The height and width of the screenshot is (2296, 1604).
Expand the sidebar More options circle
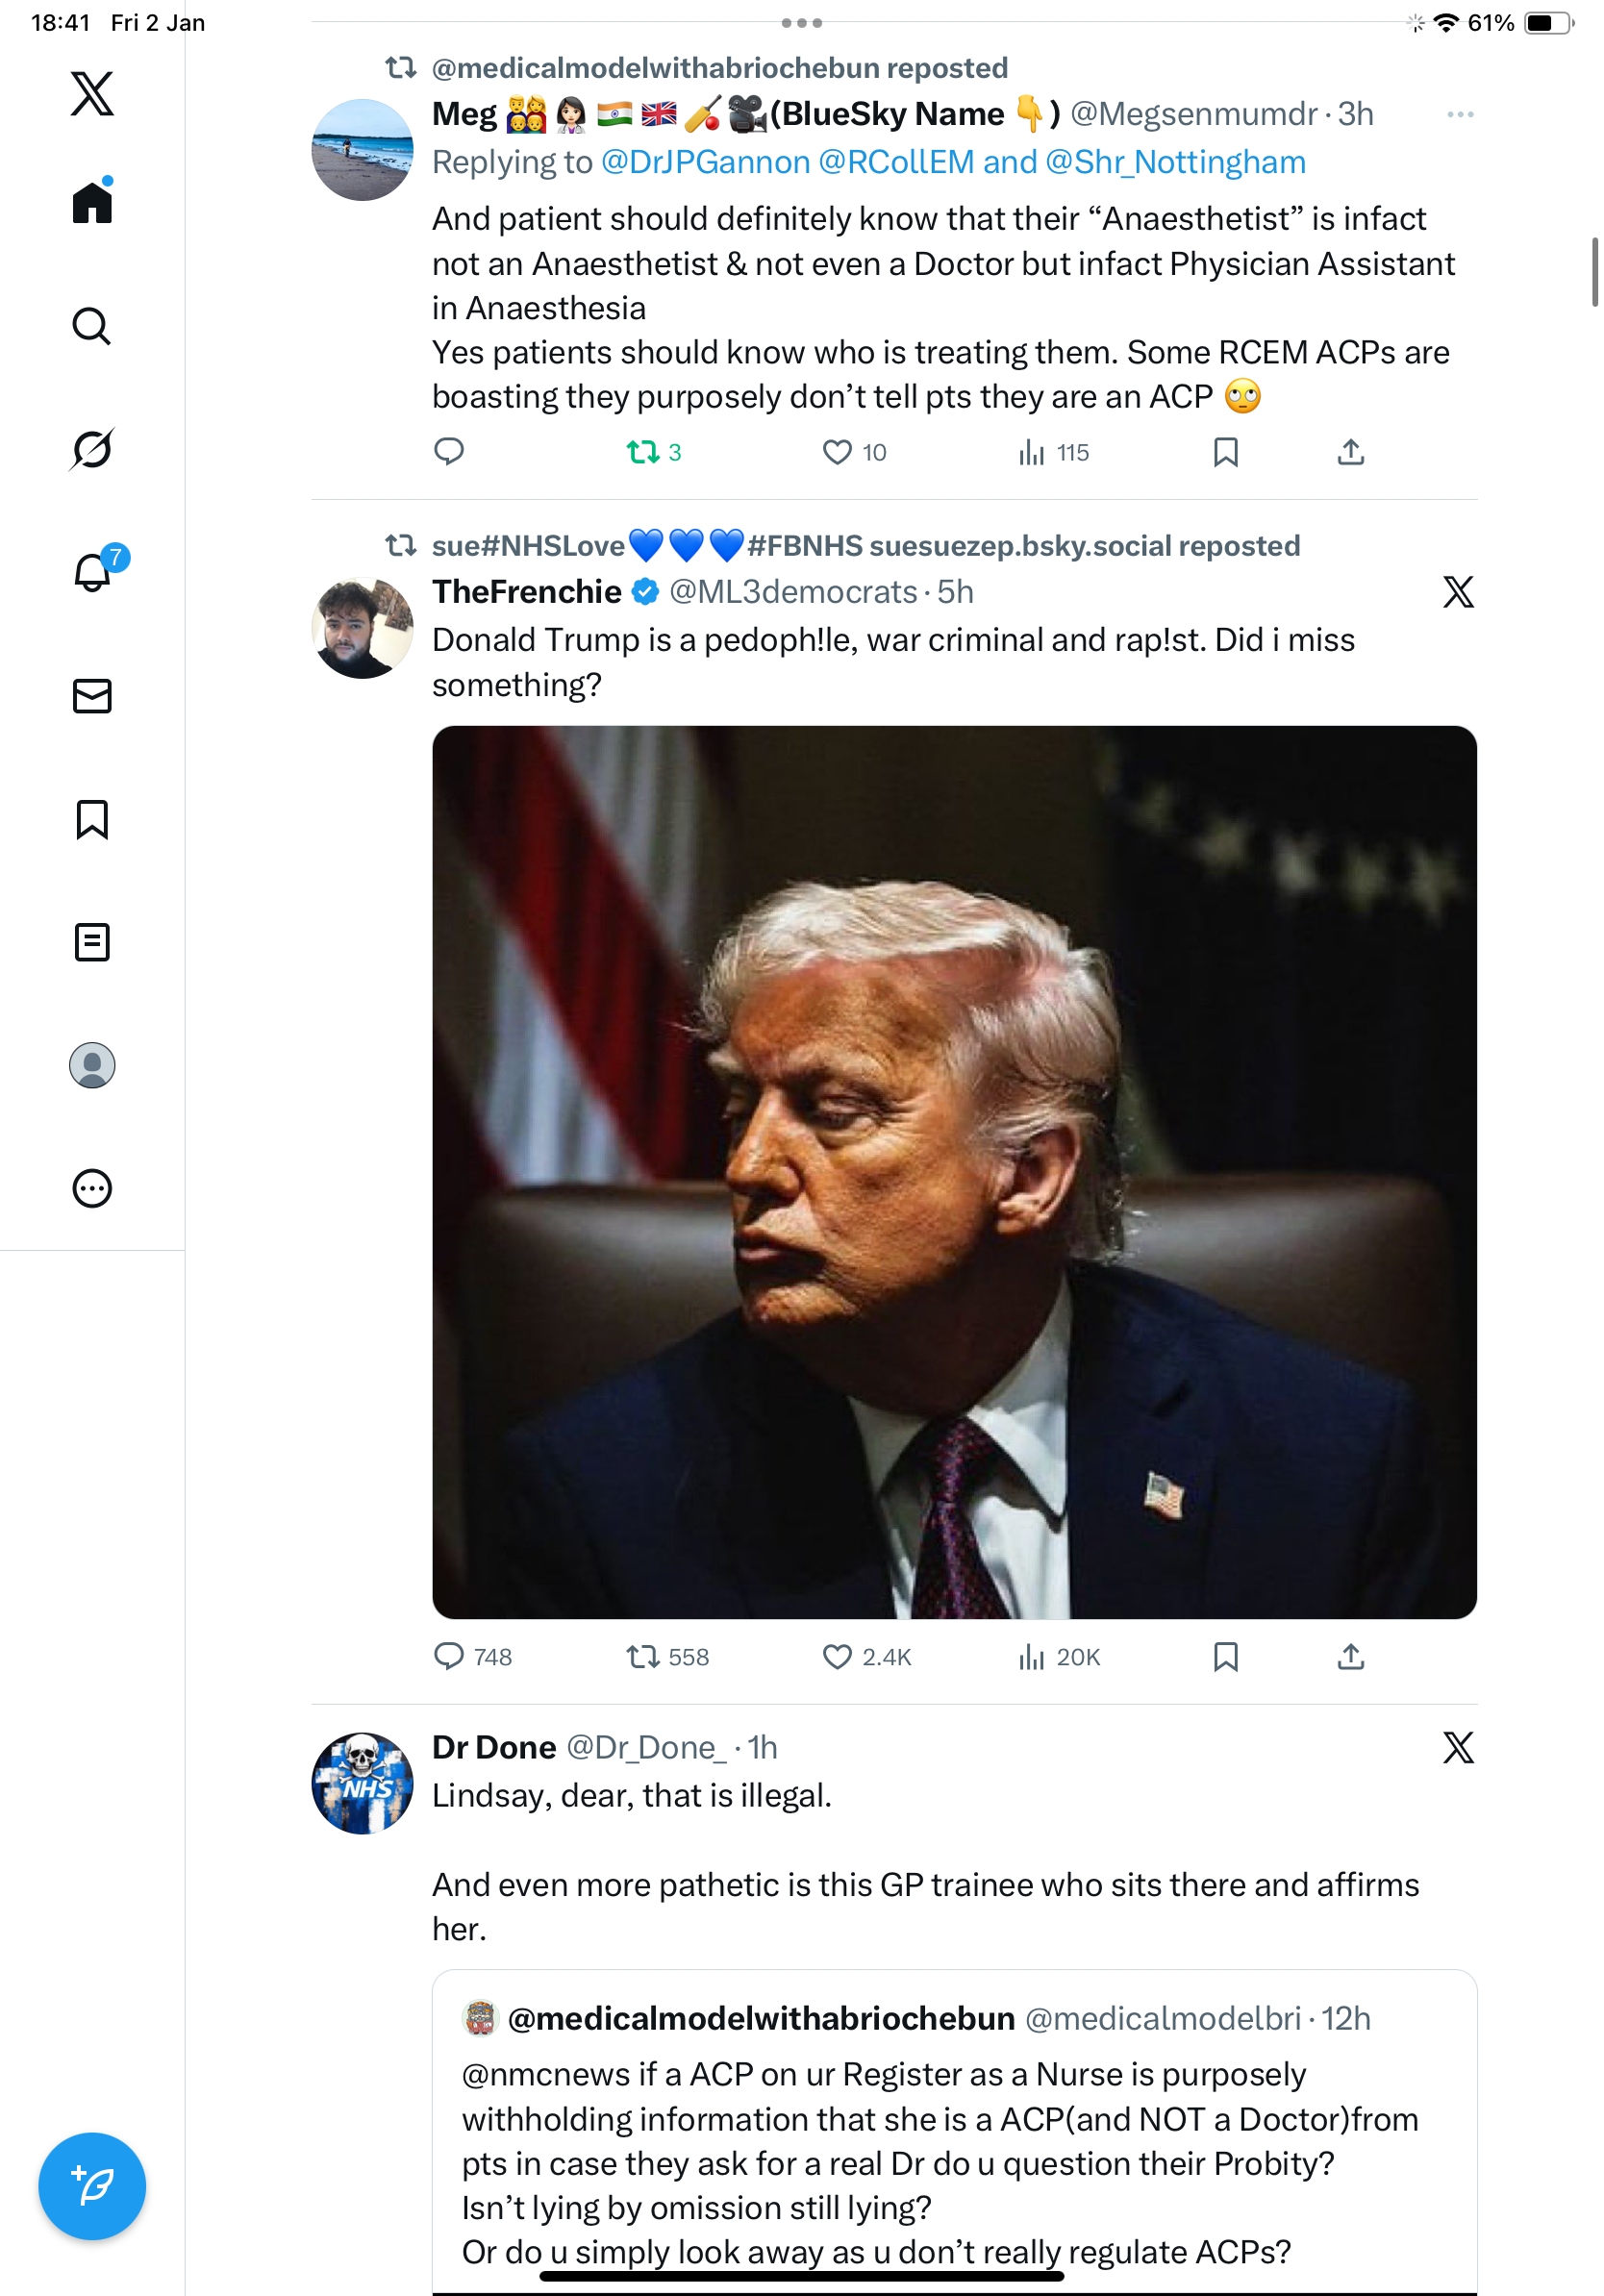pyautogui.click(x=92, y=1188)
